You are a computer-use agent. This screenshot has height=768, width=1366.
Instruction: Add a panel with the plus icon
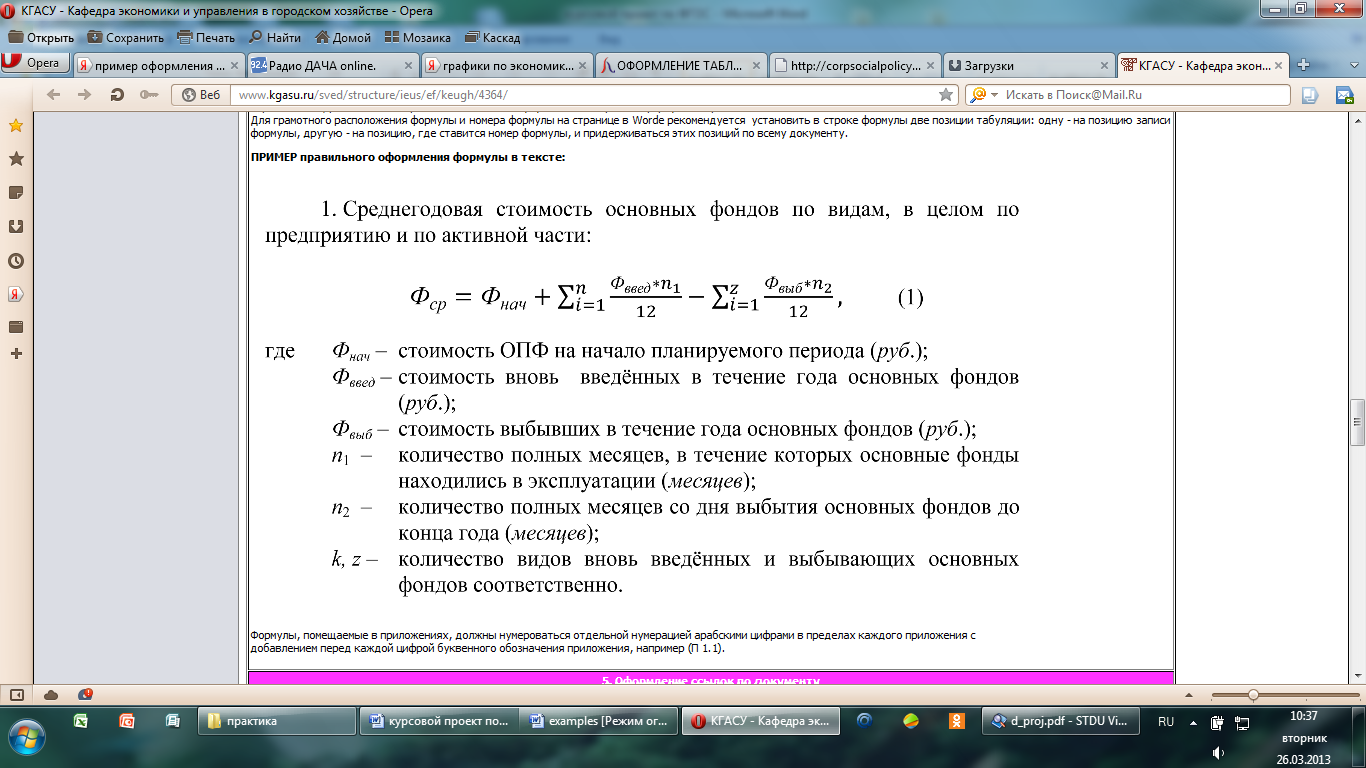tap(16, 354)
